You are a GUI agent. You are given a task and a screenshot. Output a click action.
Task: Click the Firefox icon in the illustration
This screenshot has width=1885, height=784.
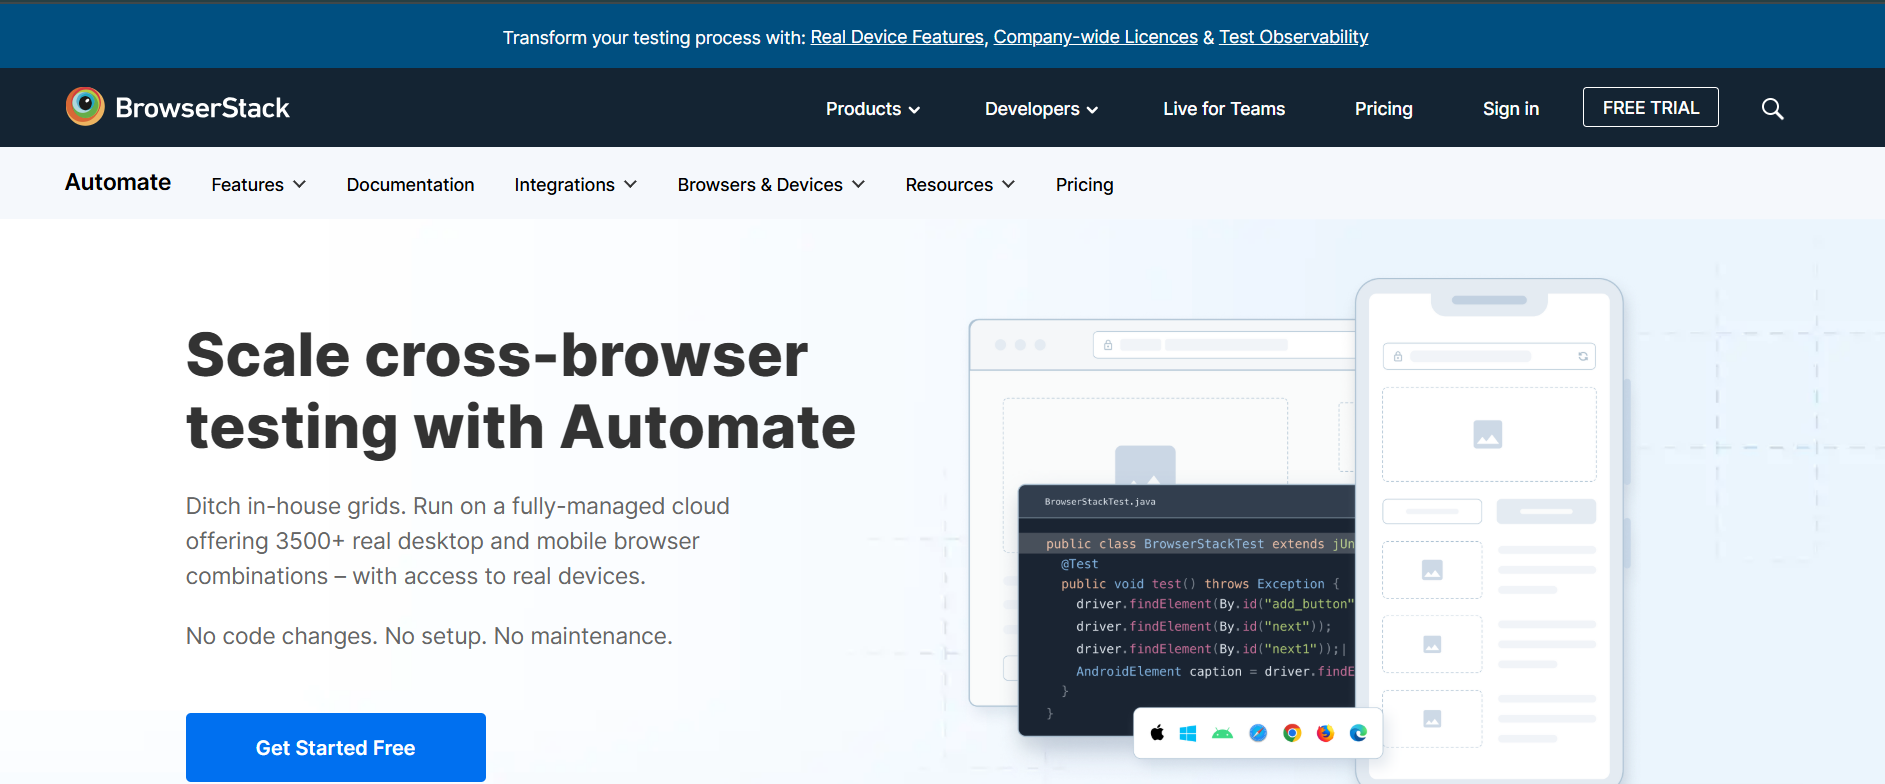1325,733
